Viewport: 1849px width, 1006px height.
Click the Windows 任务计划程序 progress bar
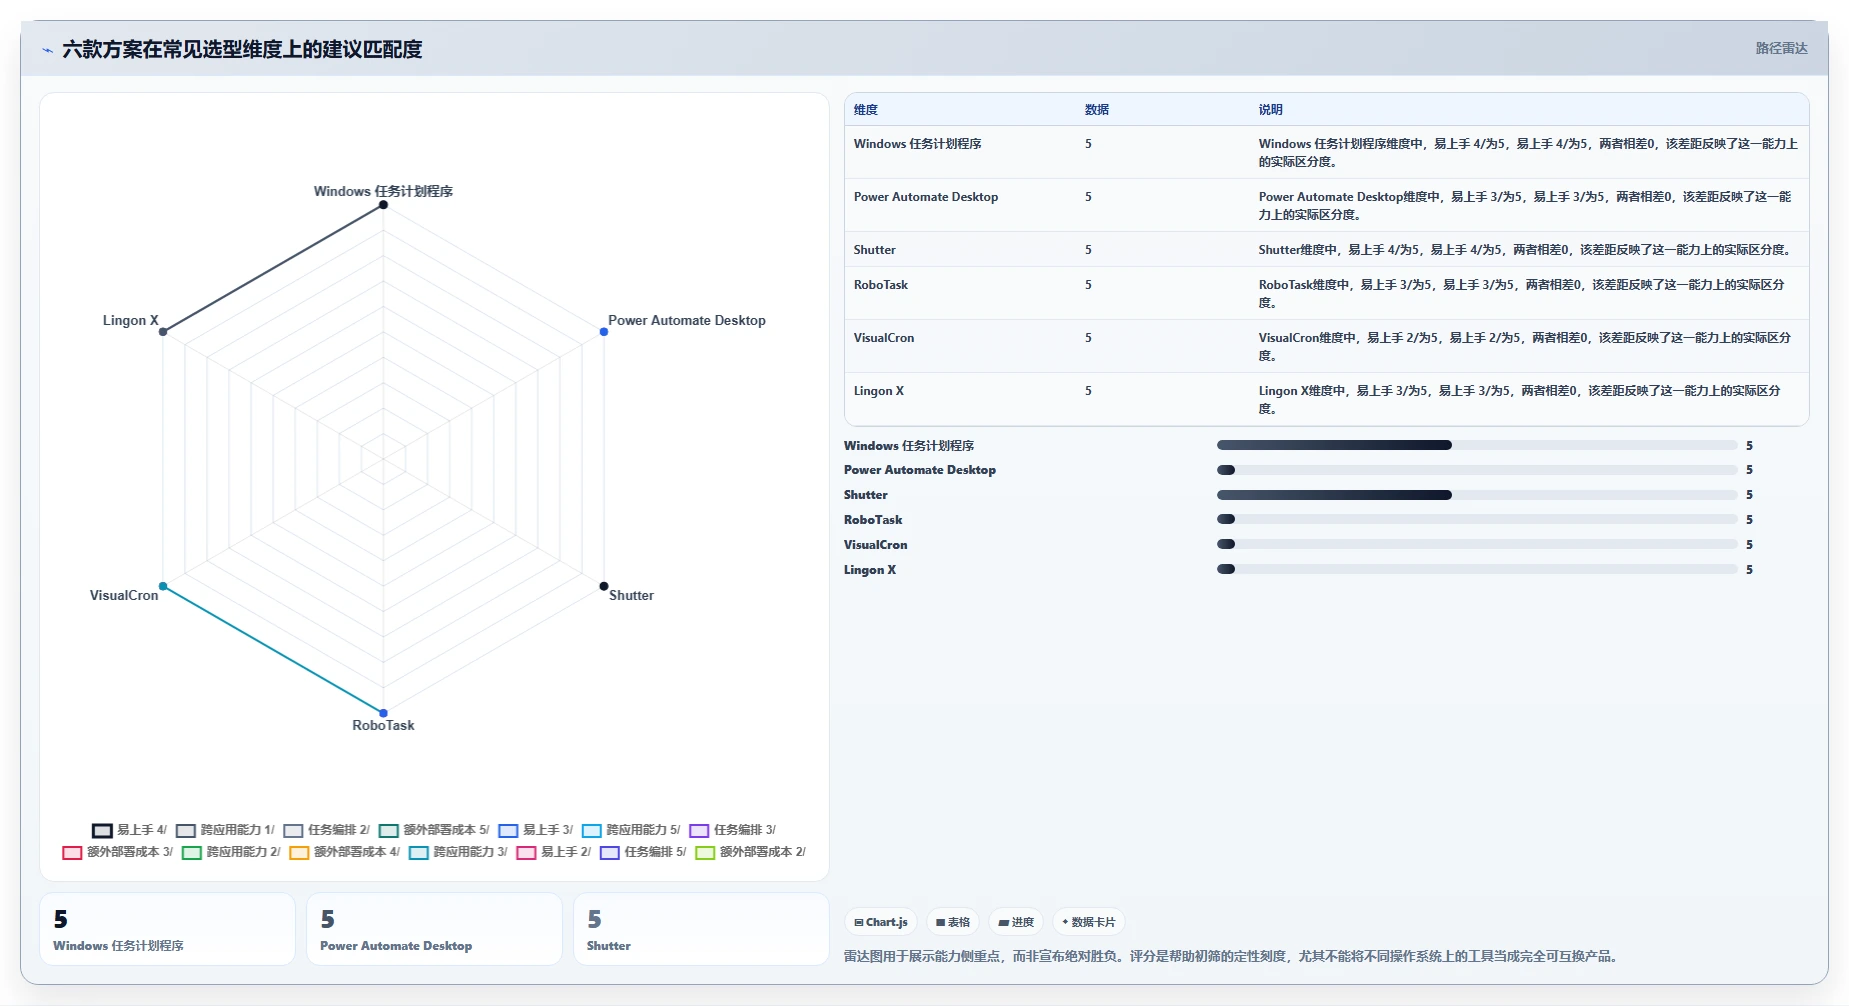(x=1477, y=445)
